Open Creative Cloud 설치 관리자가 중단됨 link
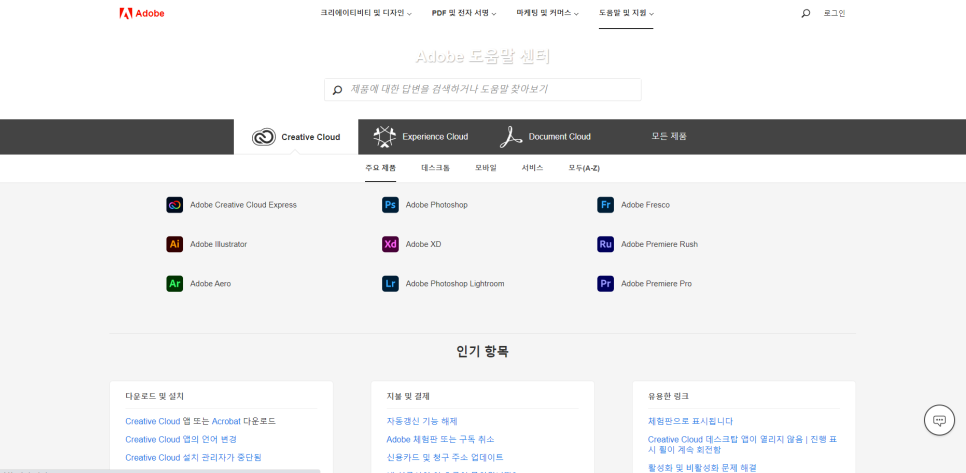This screenshot has width=966, height=473. (x=193, y=458)
